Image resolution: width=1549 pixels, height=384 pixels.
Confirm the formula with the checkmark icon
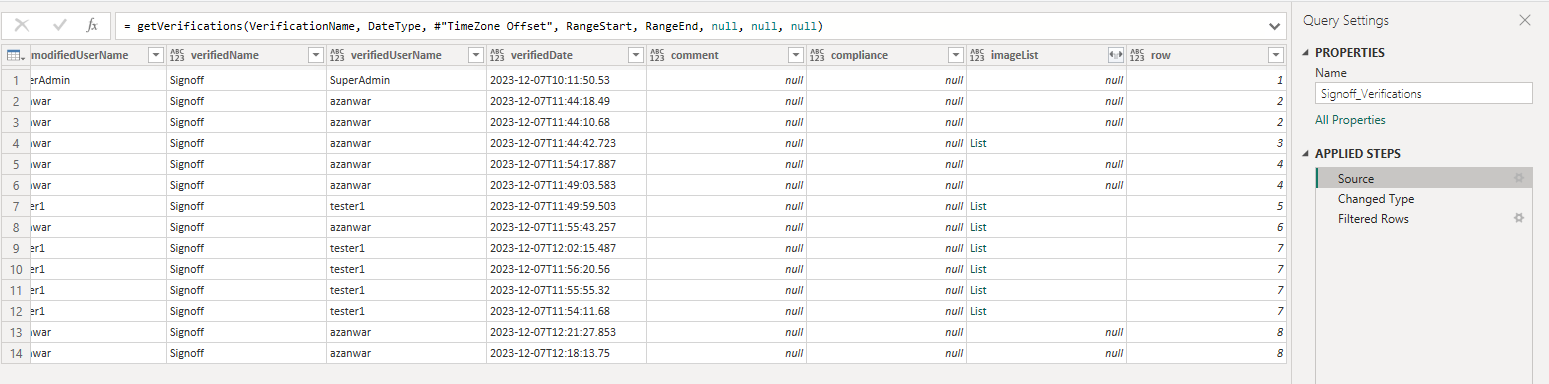(x=59, y=25)
